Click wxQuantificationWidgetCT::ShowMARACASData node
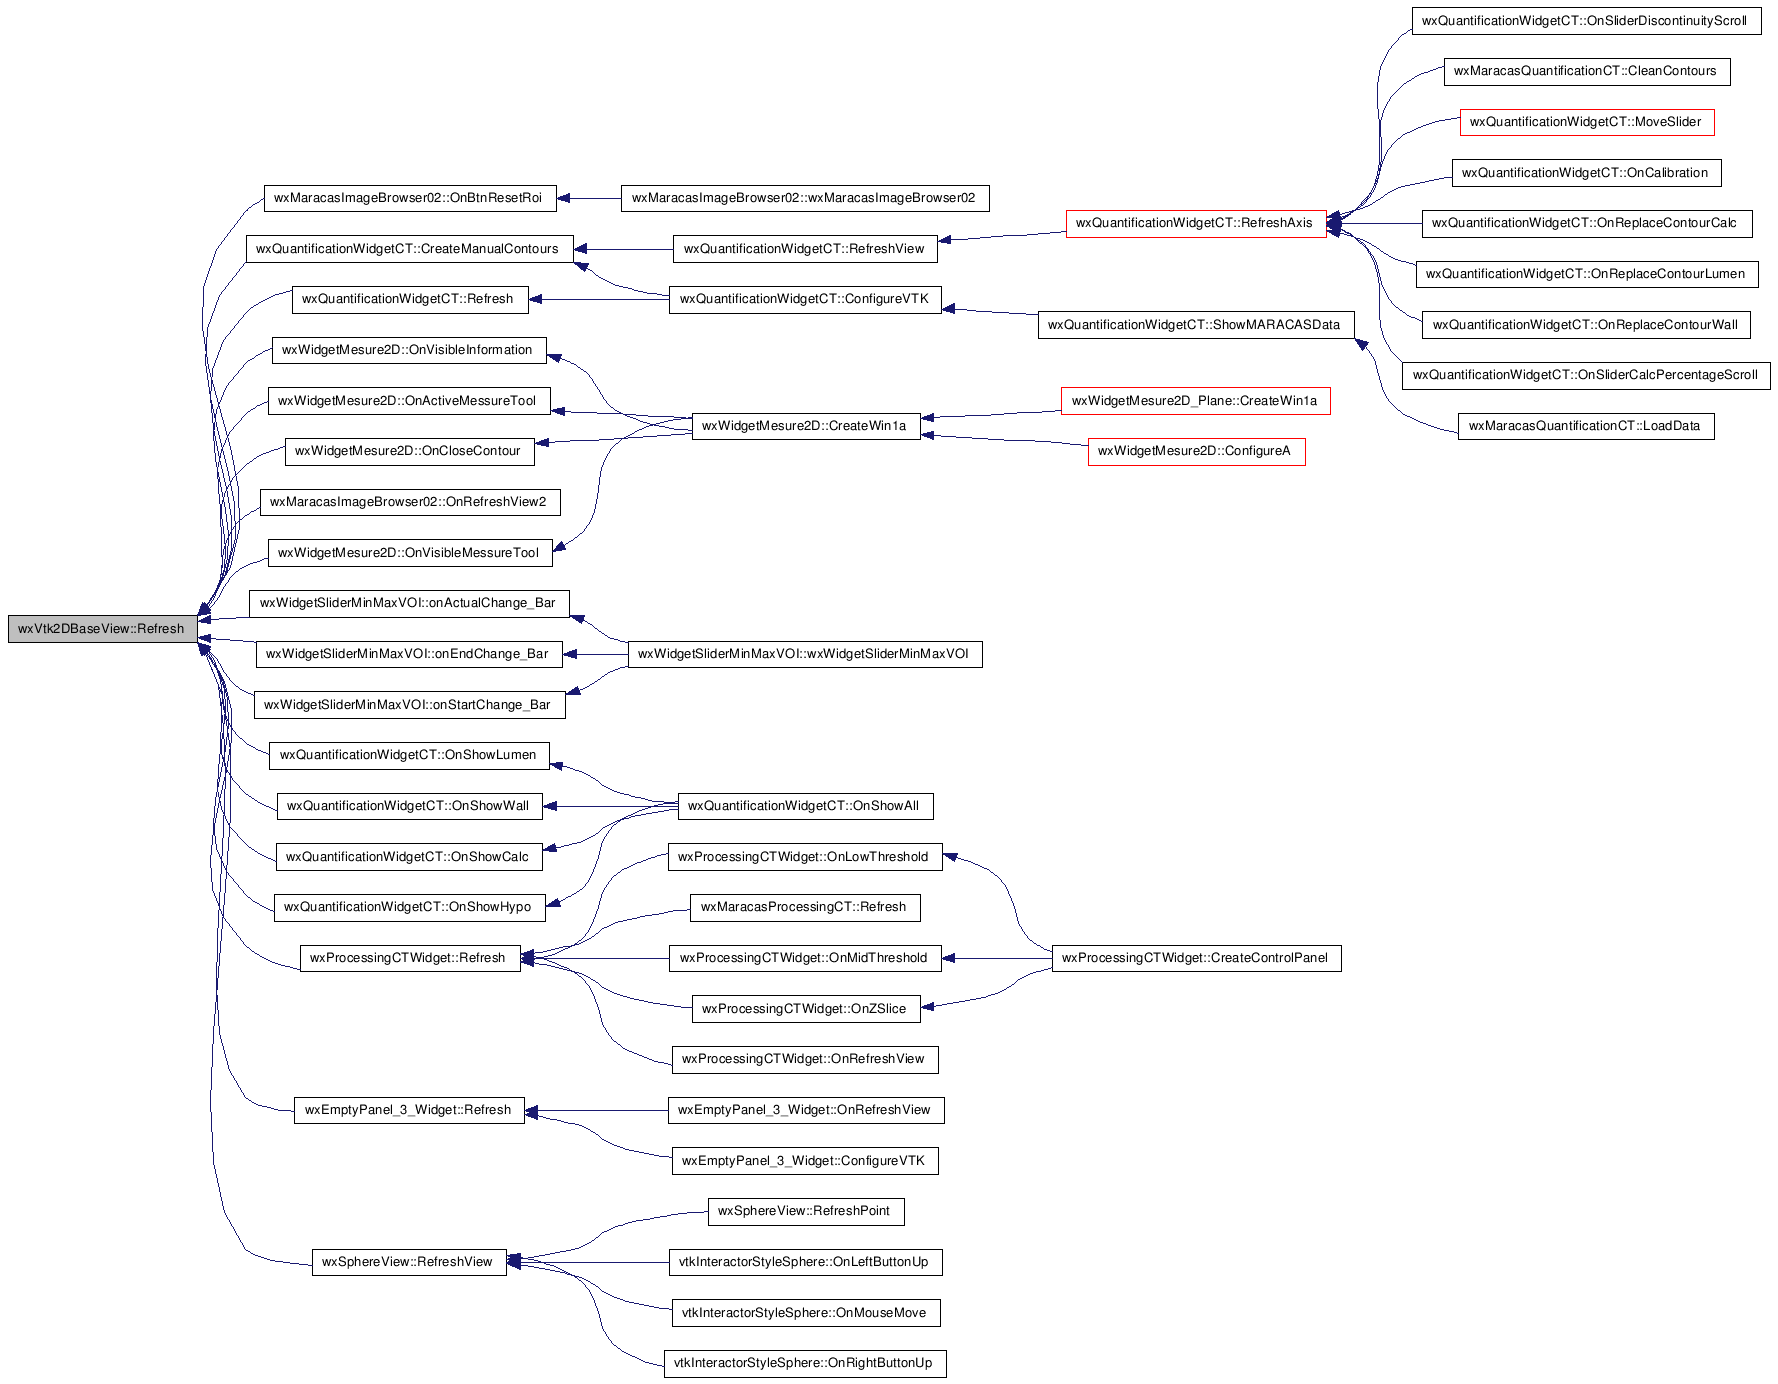 [1196, 325]
